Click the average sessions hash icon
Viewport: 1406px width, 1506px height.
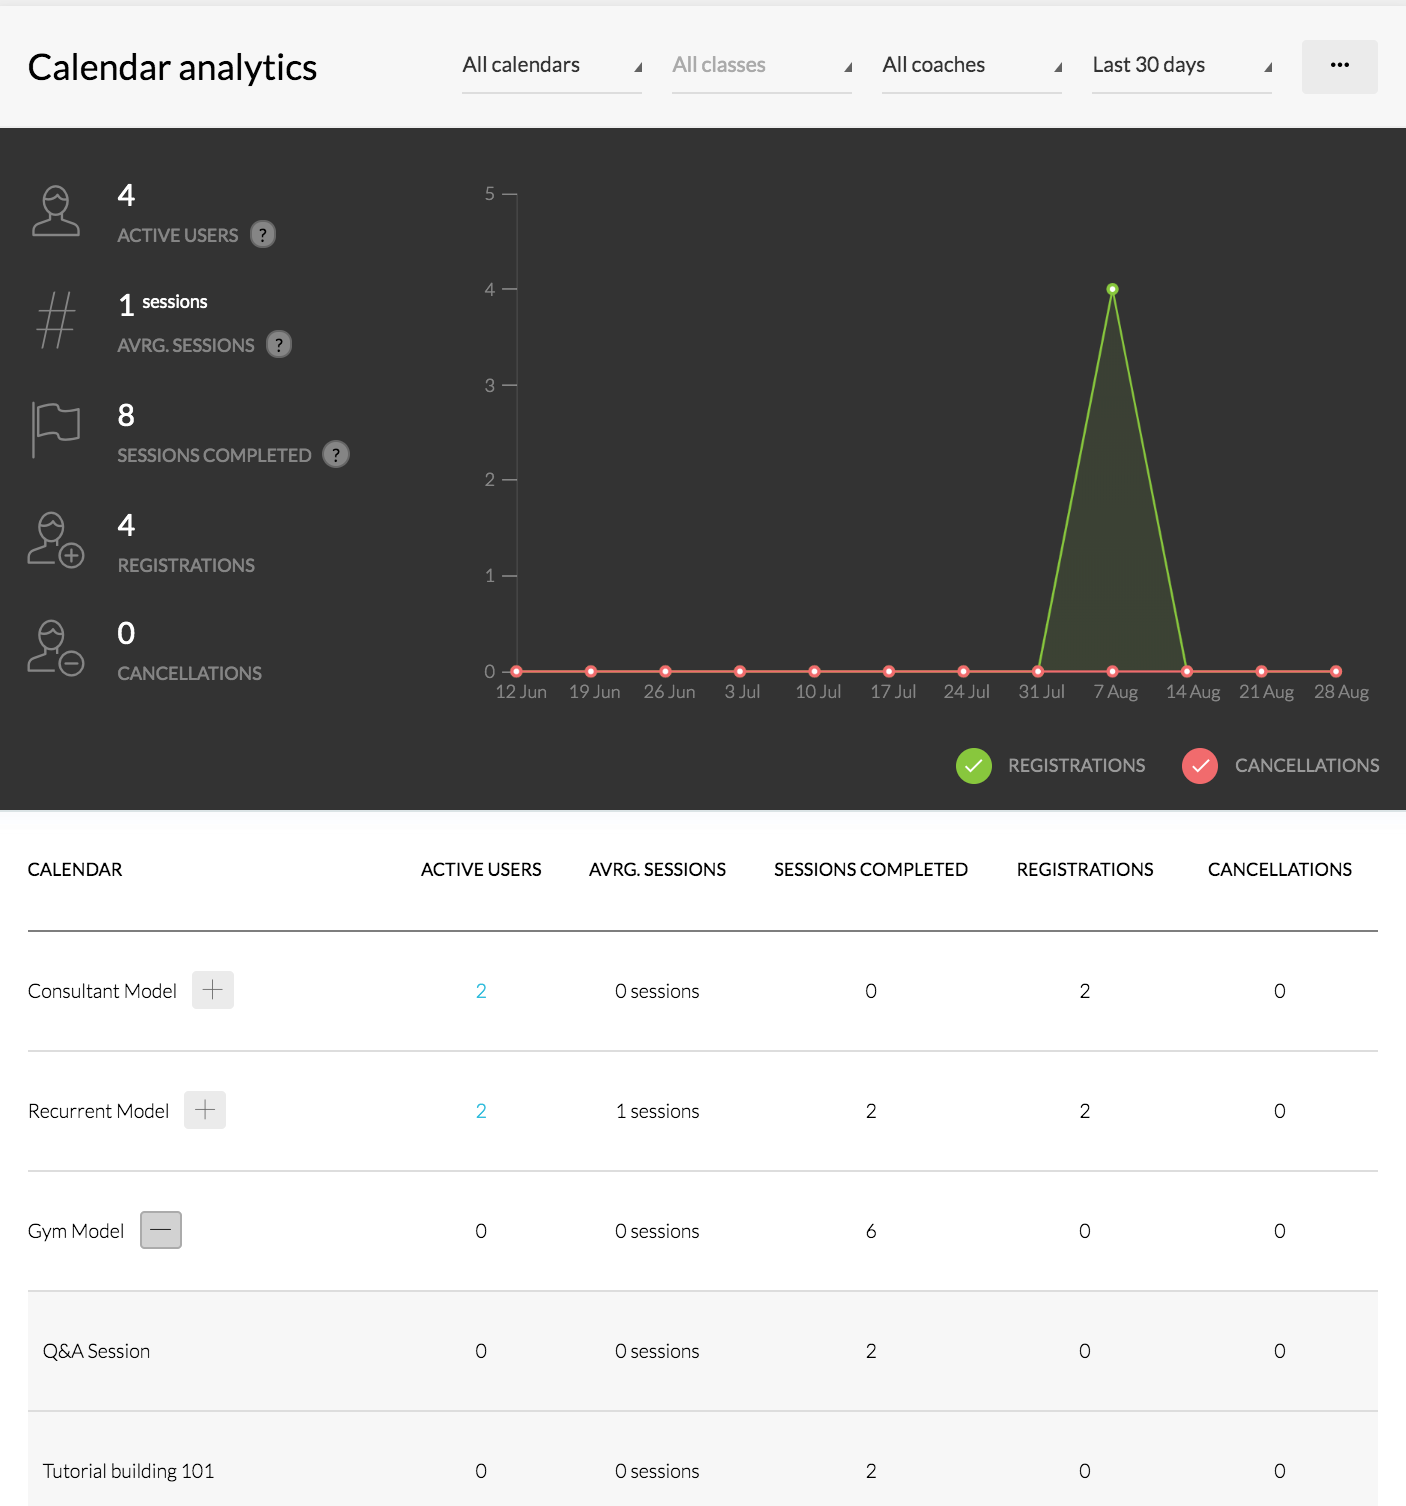[x=56, y=320]
